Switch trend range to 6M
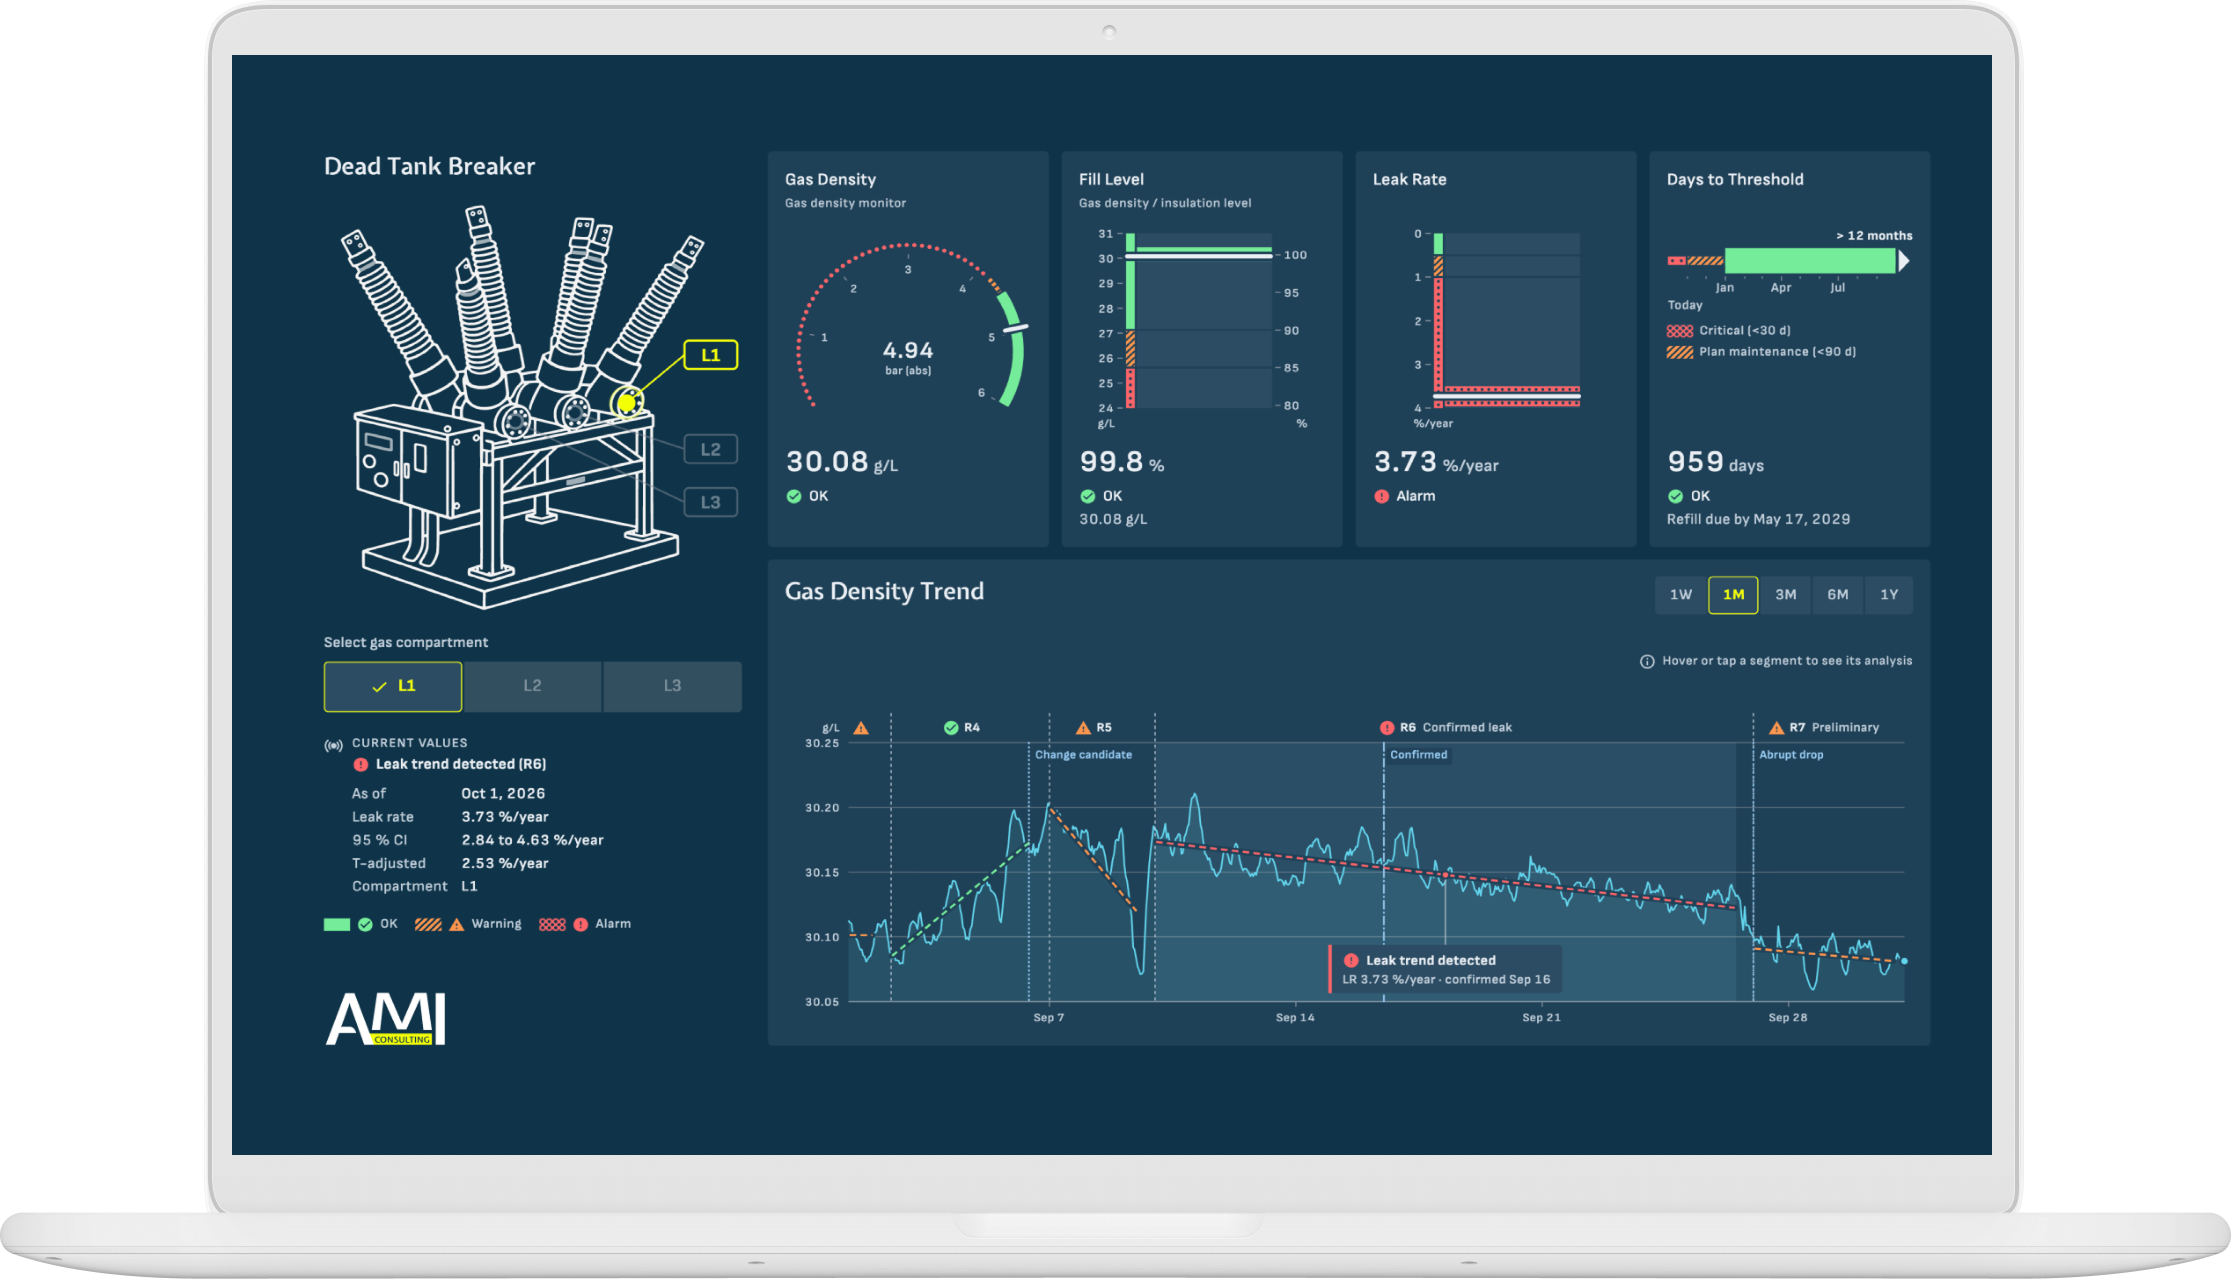2231x1279 pixels. tap(1838, 595)
